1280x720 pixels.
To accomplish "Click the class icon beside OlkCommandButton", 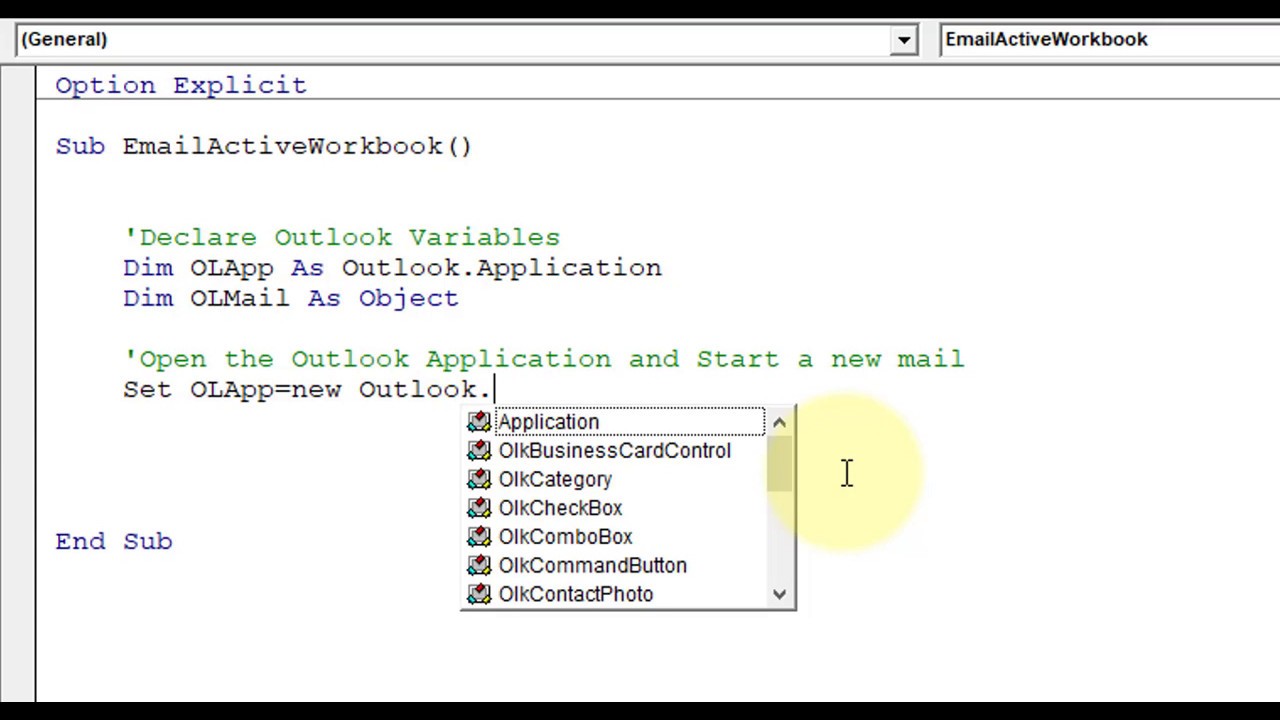I will click(479, 566).
